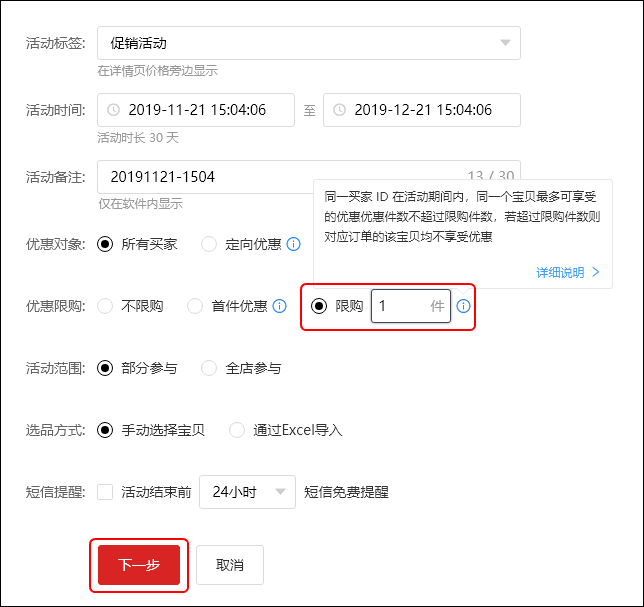
Task: Click the hint text 仅在软件内显示
Action: 140,204
